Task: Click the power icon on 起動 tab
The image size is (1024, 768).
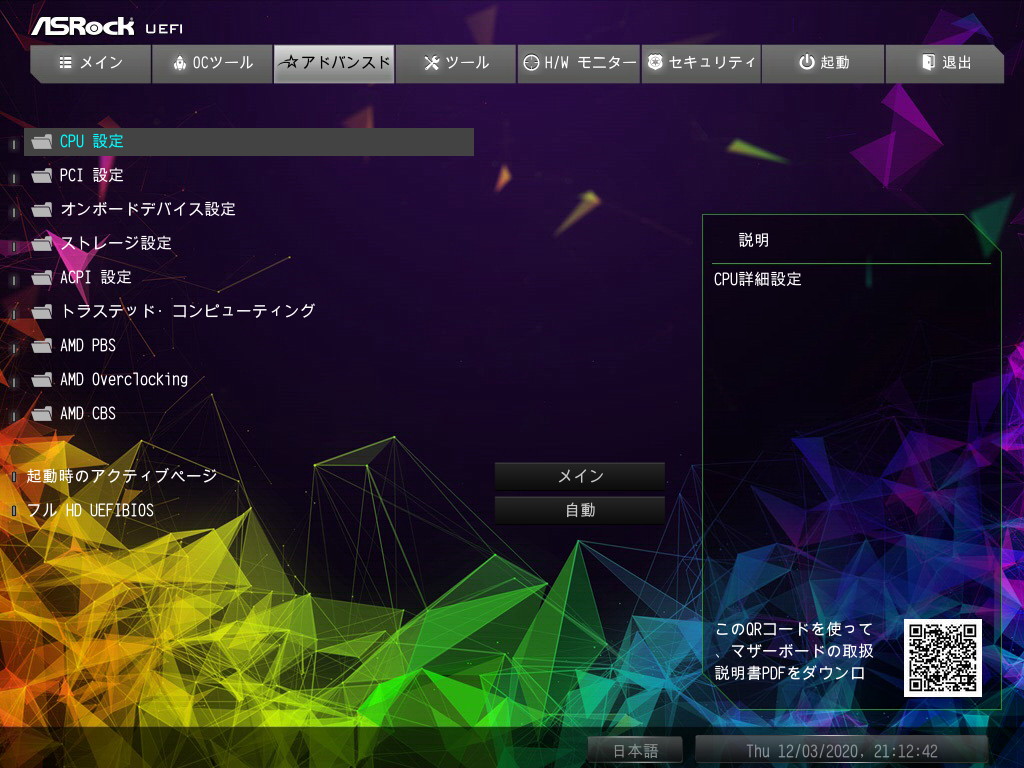Action: 807,62
